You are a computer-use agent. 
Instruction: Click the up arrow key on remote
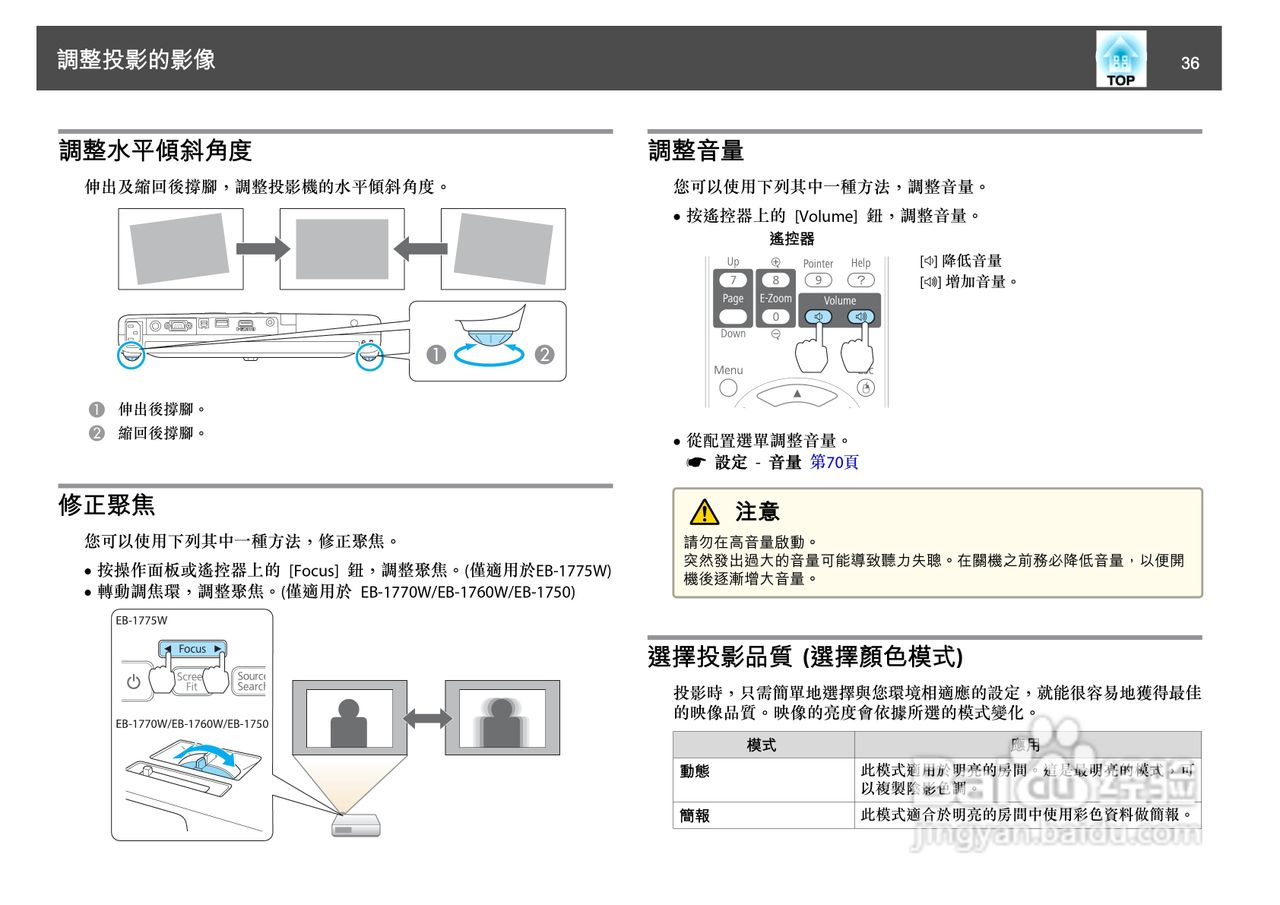[797, 394]
